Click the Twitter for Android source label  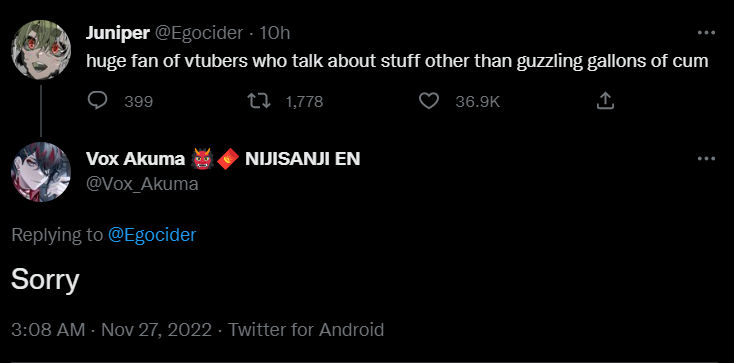(x=306, y=330)
